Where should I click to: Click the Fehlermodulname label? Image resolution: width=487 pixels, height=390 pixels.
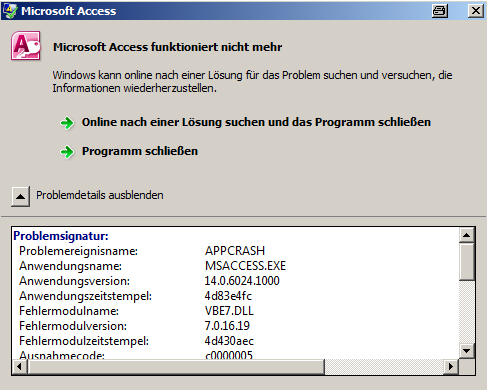tap(69, 311)
